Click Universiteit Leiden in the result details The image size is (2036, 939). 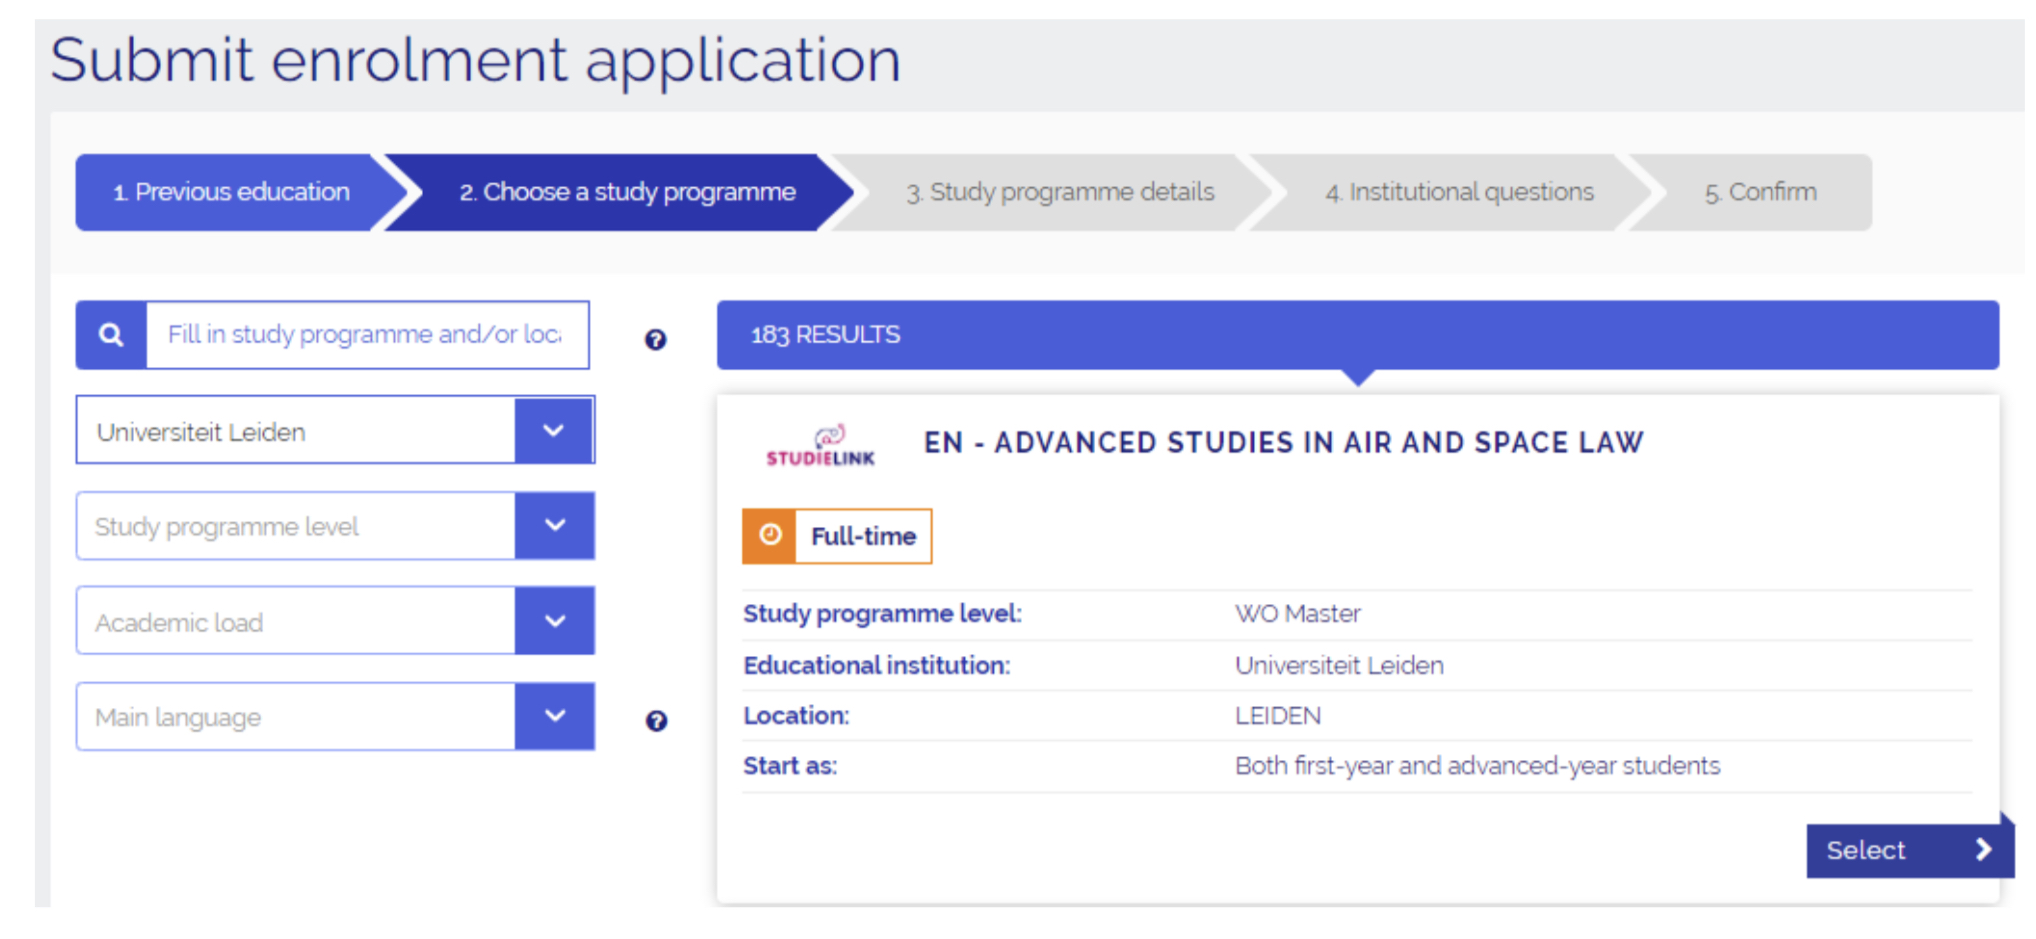tap(1339, 665)
